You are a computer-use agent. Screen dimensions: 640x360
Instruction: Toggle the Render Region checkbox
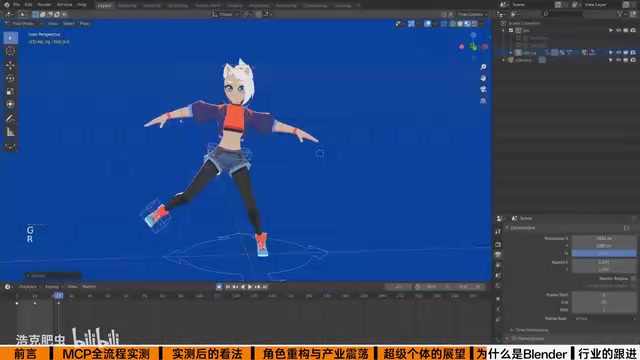click(633, 278)
